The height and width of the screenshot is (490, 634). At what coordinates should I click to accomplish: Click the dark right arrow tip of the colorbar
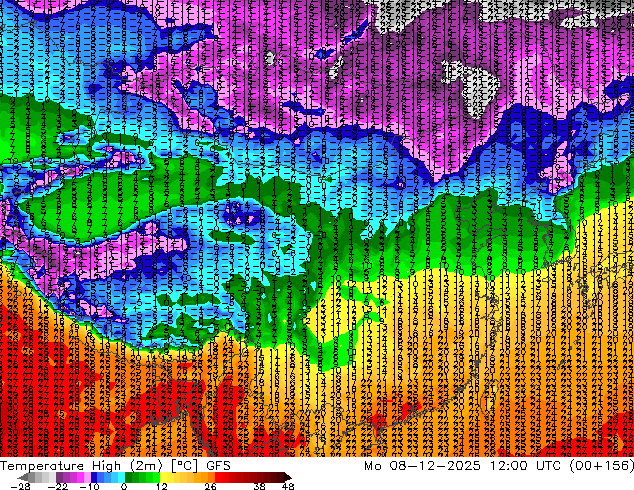(287, 477)
